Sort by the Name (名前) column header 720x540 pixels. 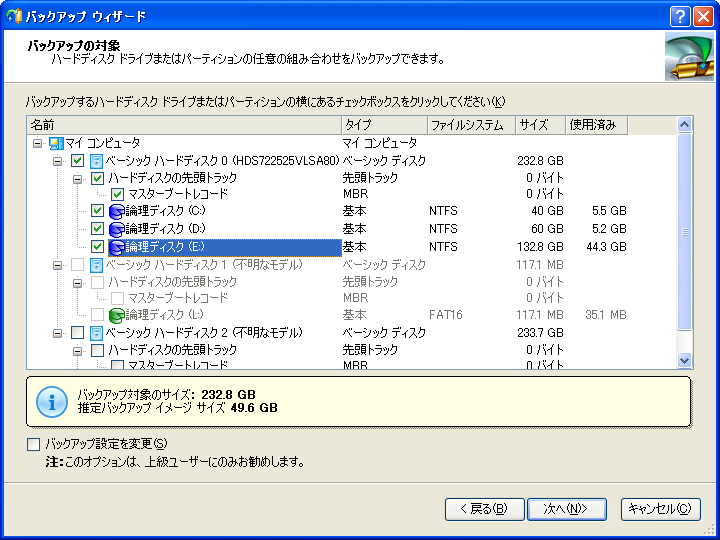(184, 125)
